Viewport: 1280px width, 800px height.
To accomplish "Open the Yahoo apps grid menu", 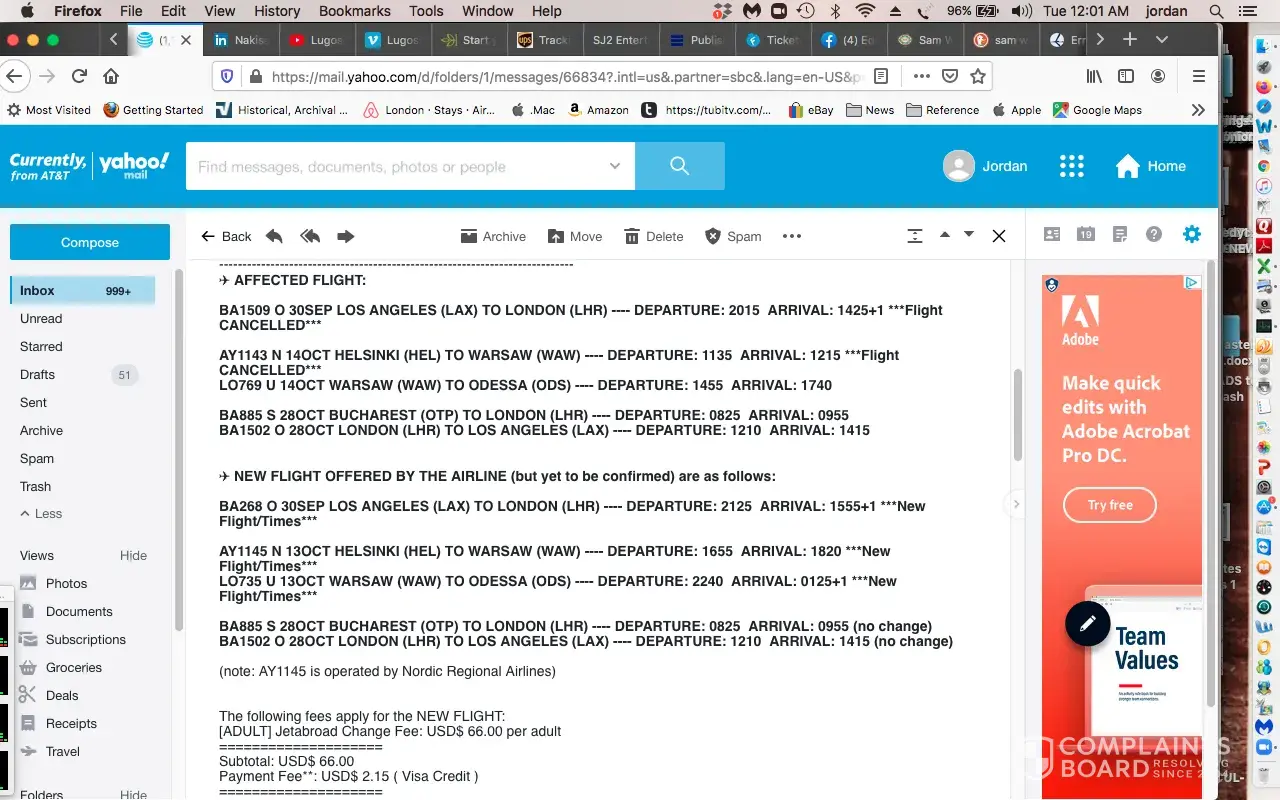I will (x=1072, y=166).
